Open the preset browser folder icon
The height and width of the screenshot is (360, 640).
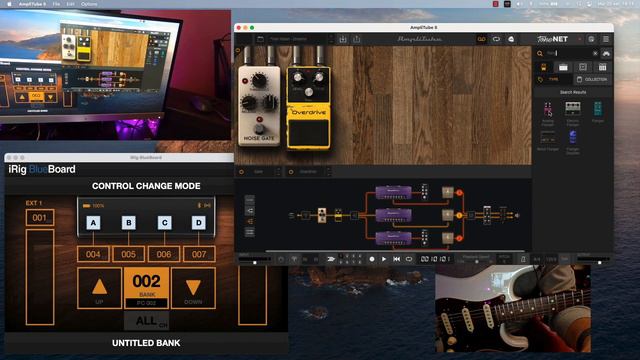[x=260, y=39]
